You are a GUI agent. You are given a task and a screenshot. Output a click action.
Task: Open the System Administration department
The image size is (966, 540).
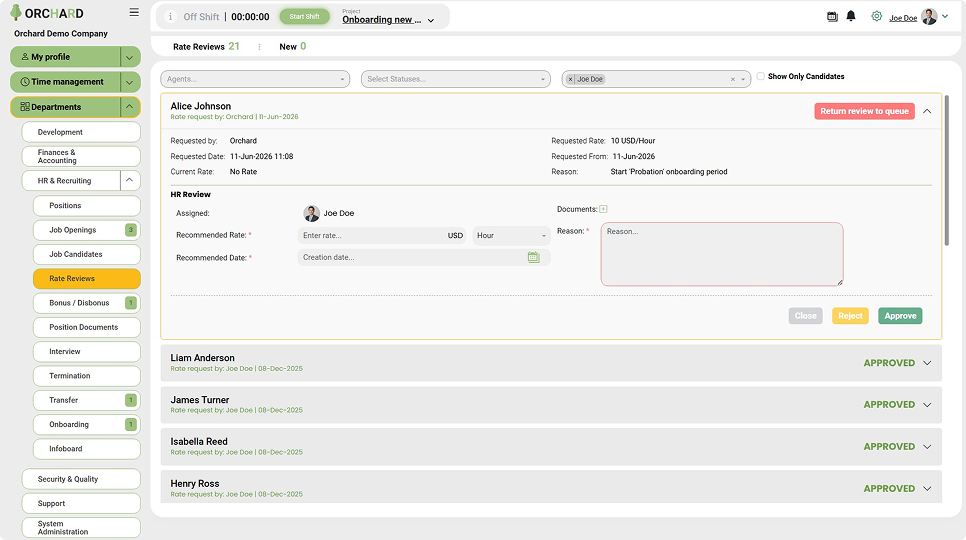point(81,528)
